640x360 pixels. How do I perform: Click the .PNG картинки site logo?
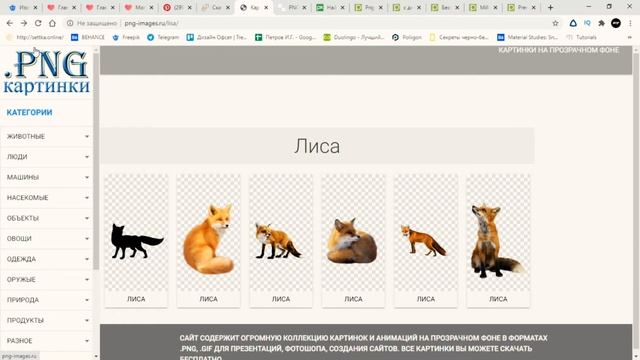(x=47, y=71)
